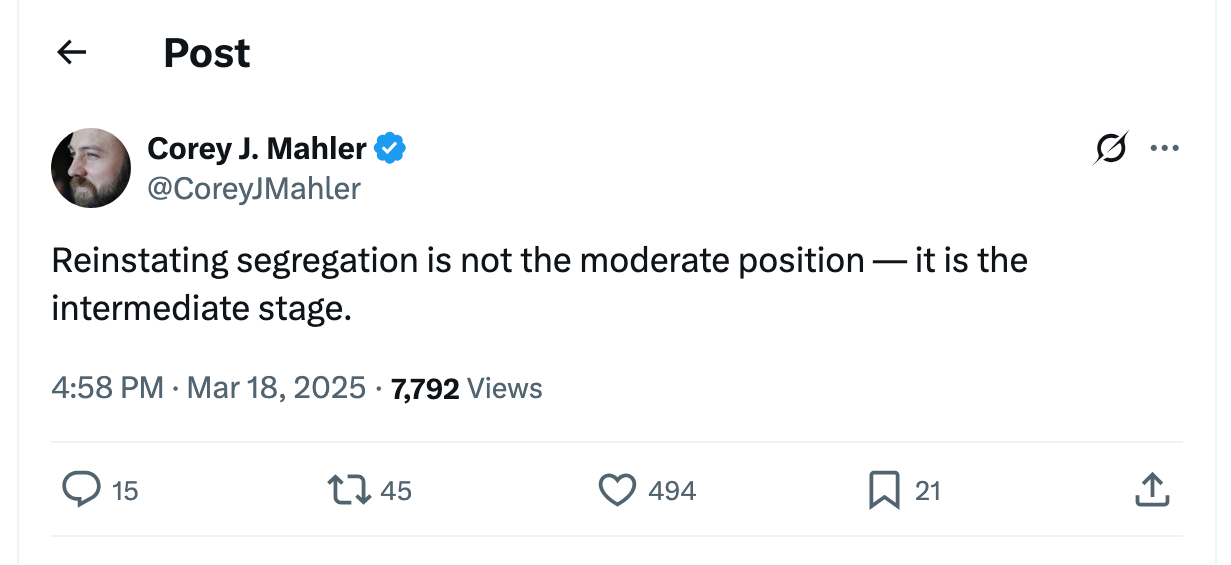
Task: Click the Post heading at top
Action: (x=207, y=53)
